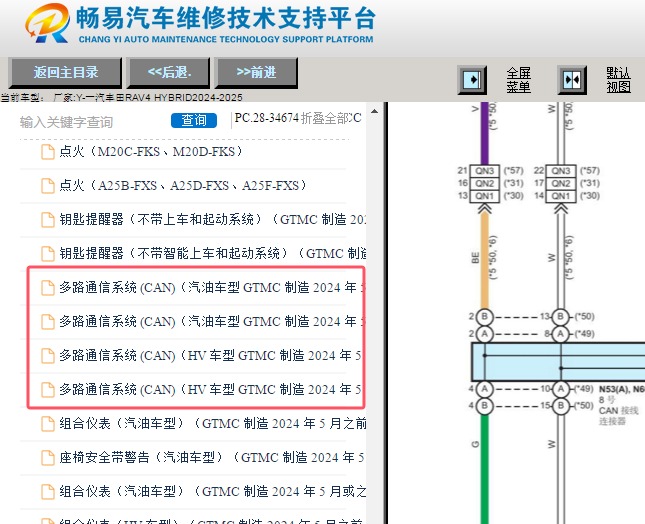Click connector circle B at pin 13 (*50)
This screenshot has height=524, width=645.
click(560, 317)
